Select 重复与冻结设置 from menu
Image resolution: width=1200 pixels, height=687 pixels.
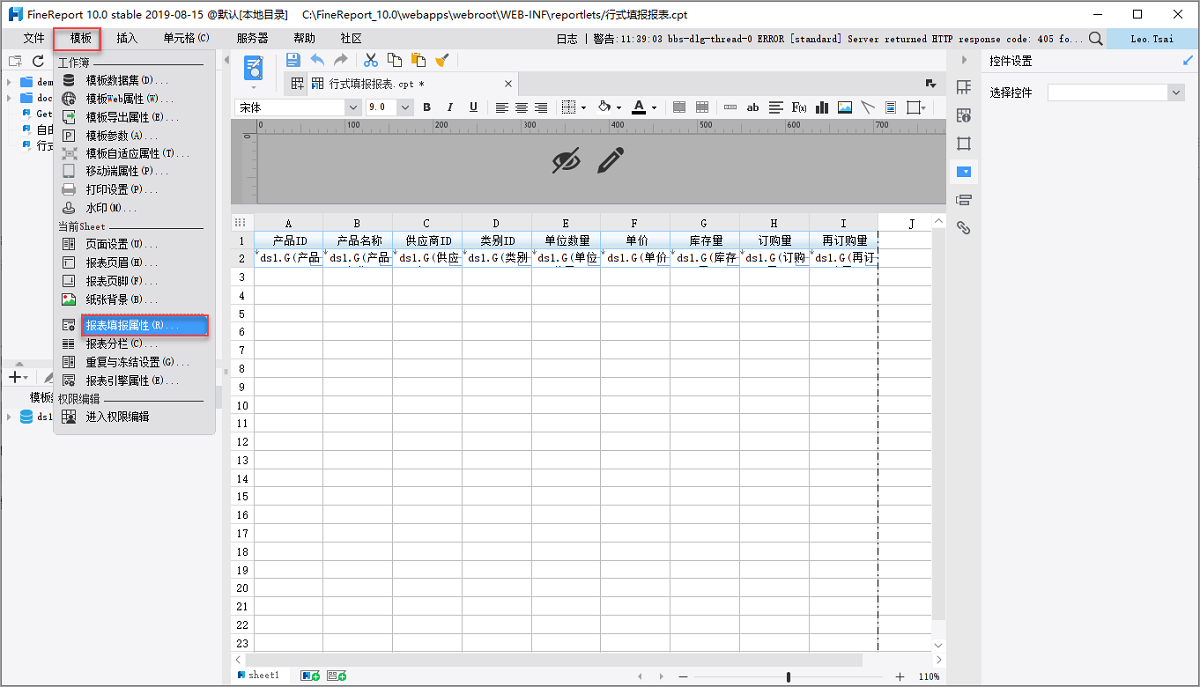click(134, 362)
